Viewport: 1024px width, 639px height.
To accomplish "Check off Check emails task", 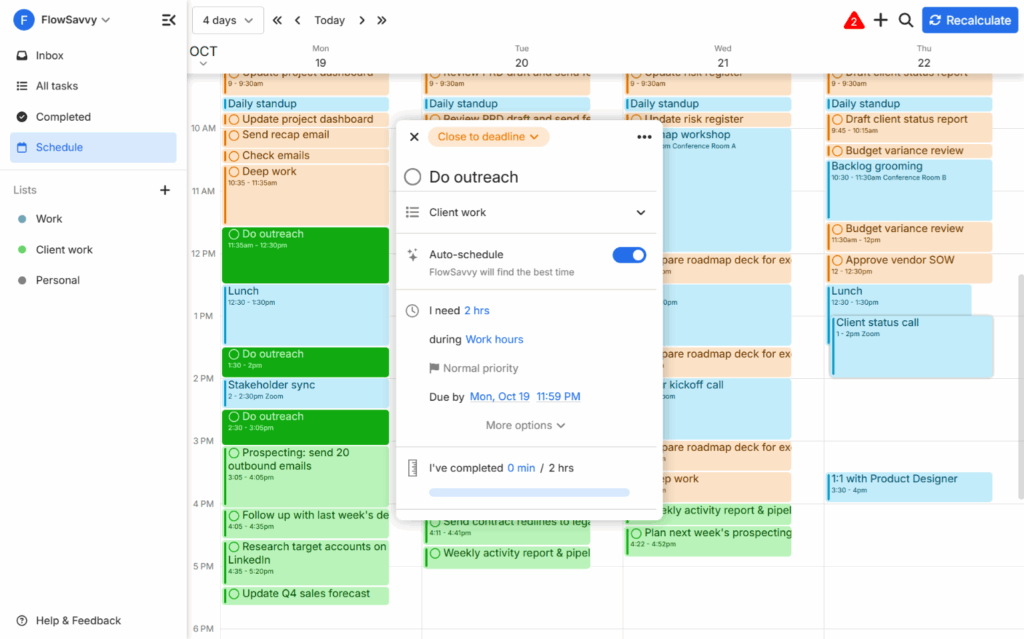I will (x=234, y=156).
